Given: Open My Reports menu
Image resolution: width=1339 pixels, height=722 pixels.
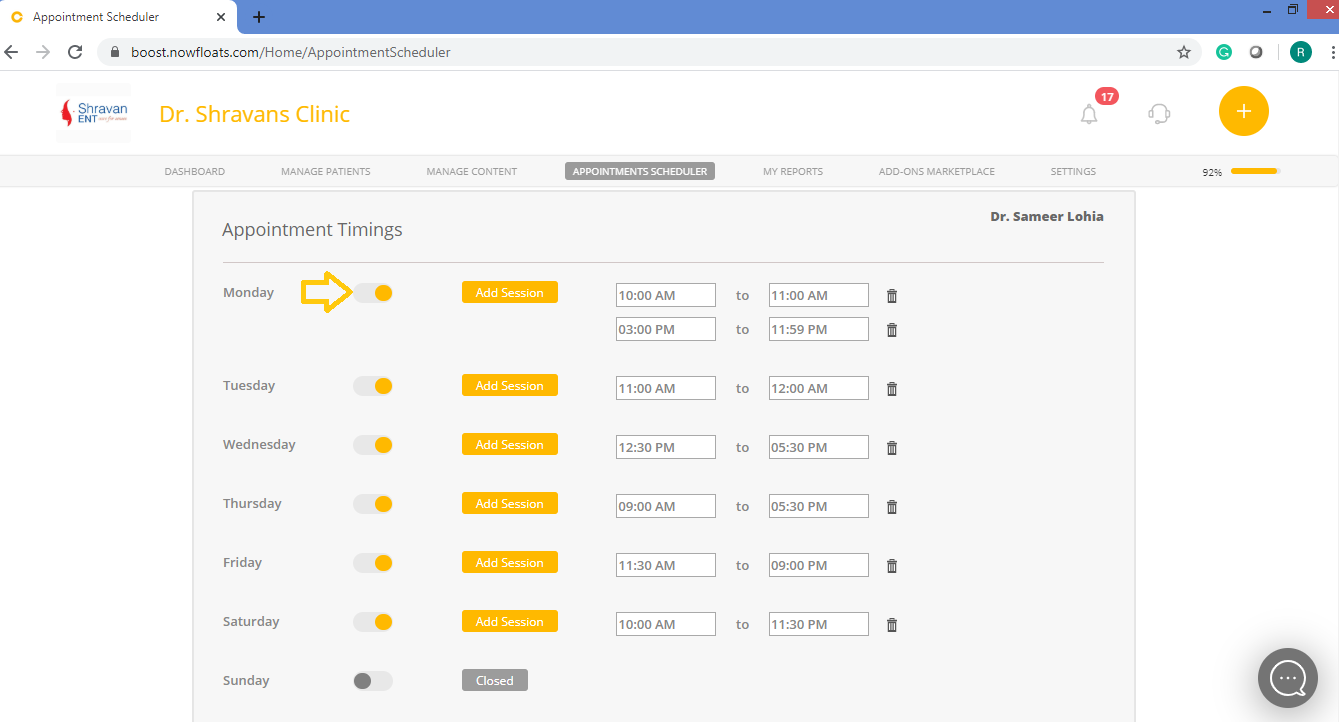Looking at the screenshot, I should [x=793, y=172].
